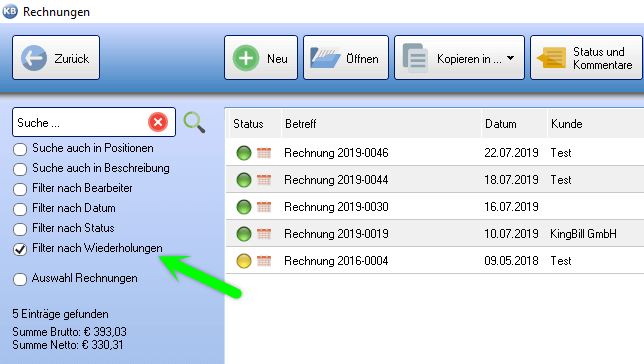The width and height of the screenshot is (644, 364).
Task: Clear search with the red X icon
Action: pos(158,122)
